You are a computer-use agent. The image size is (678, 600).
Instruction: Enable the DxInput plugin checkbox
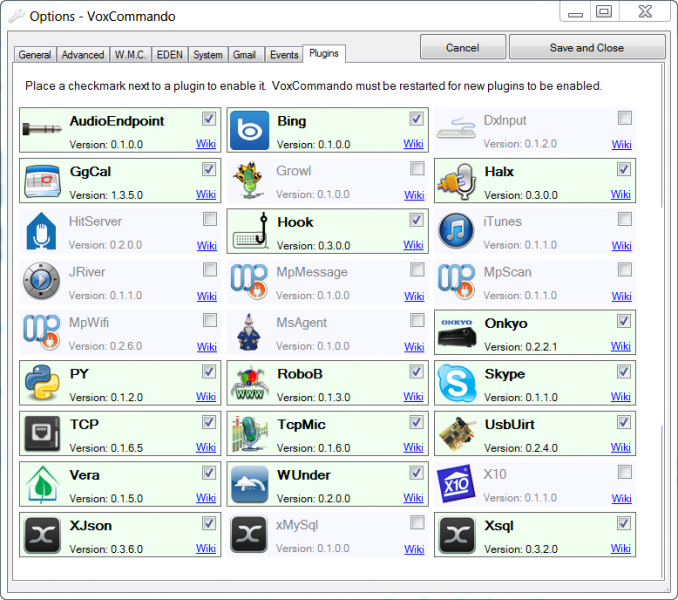click(625, 118)
